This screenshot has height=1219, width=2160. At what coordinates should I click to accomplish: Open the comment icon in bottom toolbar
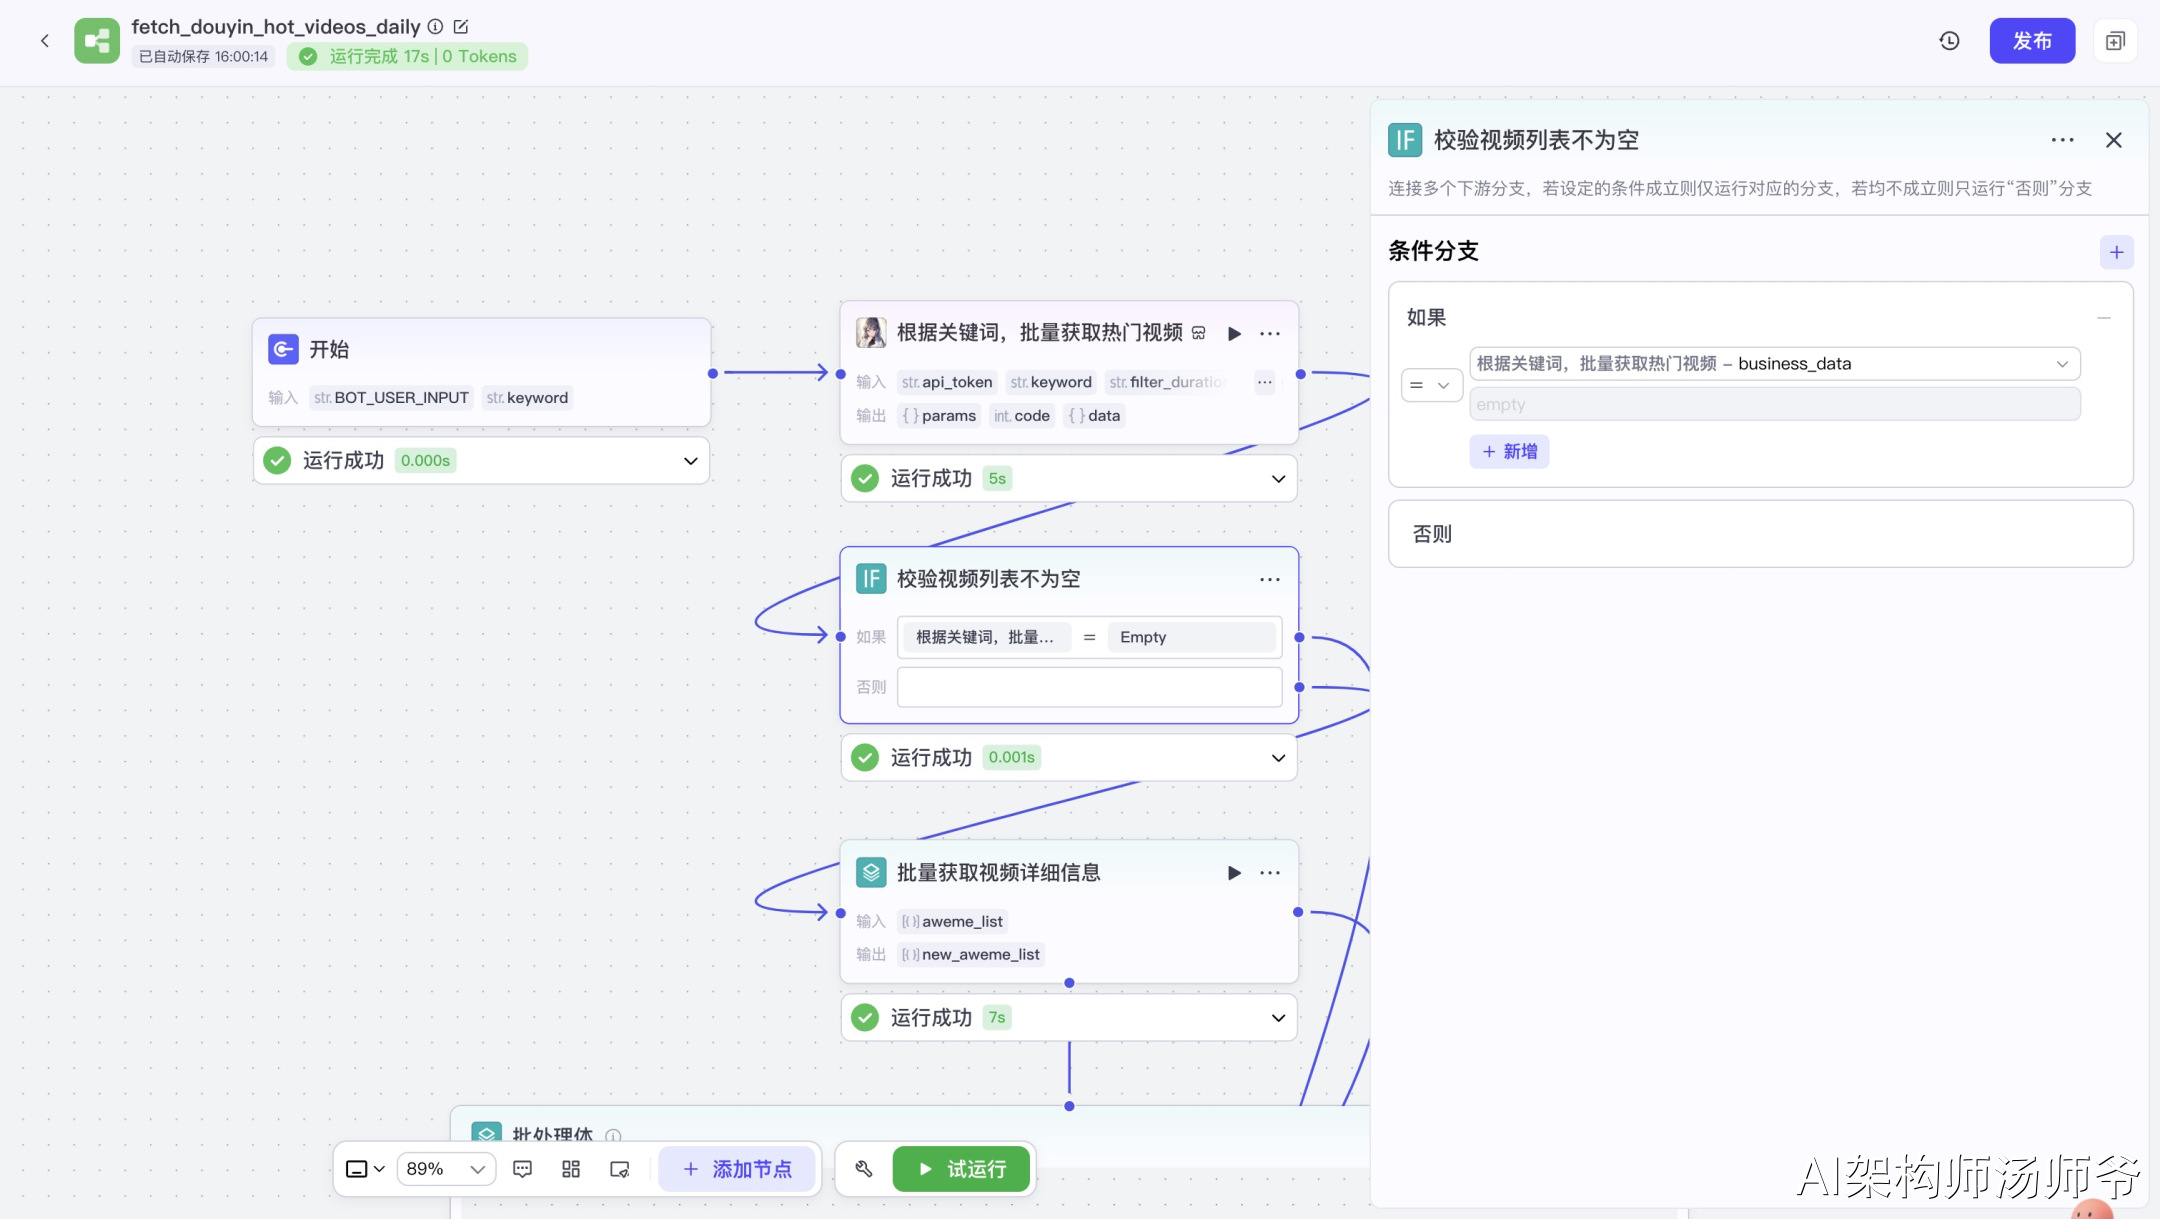pyautogui.click(x=522, y=1169)
